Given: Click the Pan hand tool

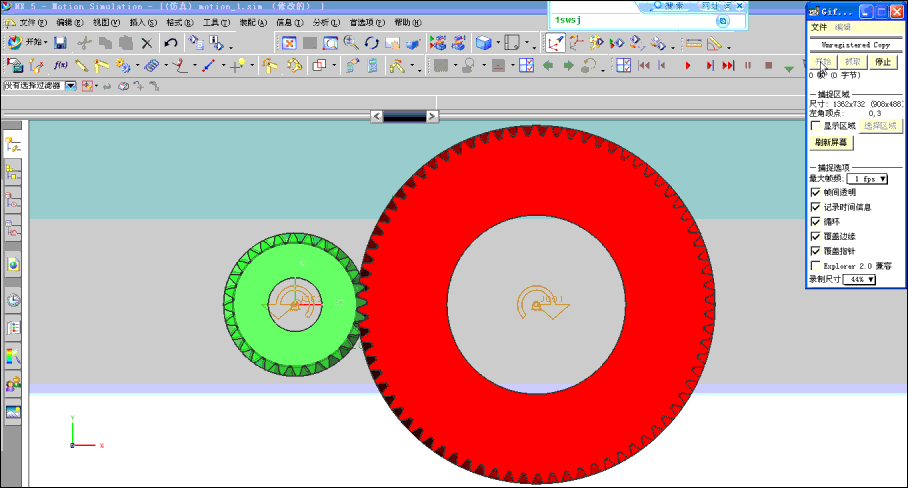Looking at the screenshot, I should [x=392, y=43].
